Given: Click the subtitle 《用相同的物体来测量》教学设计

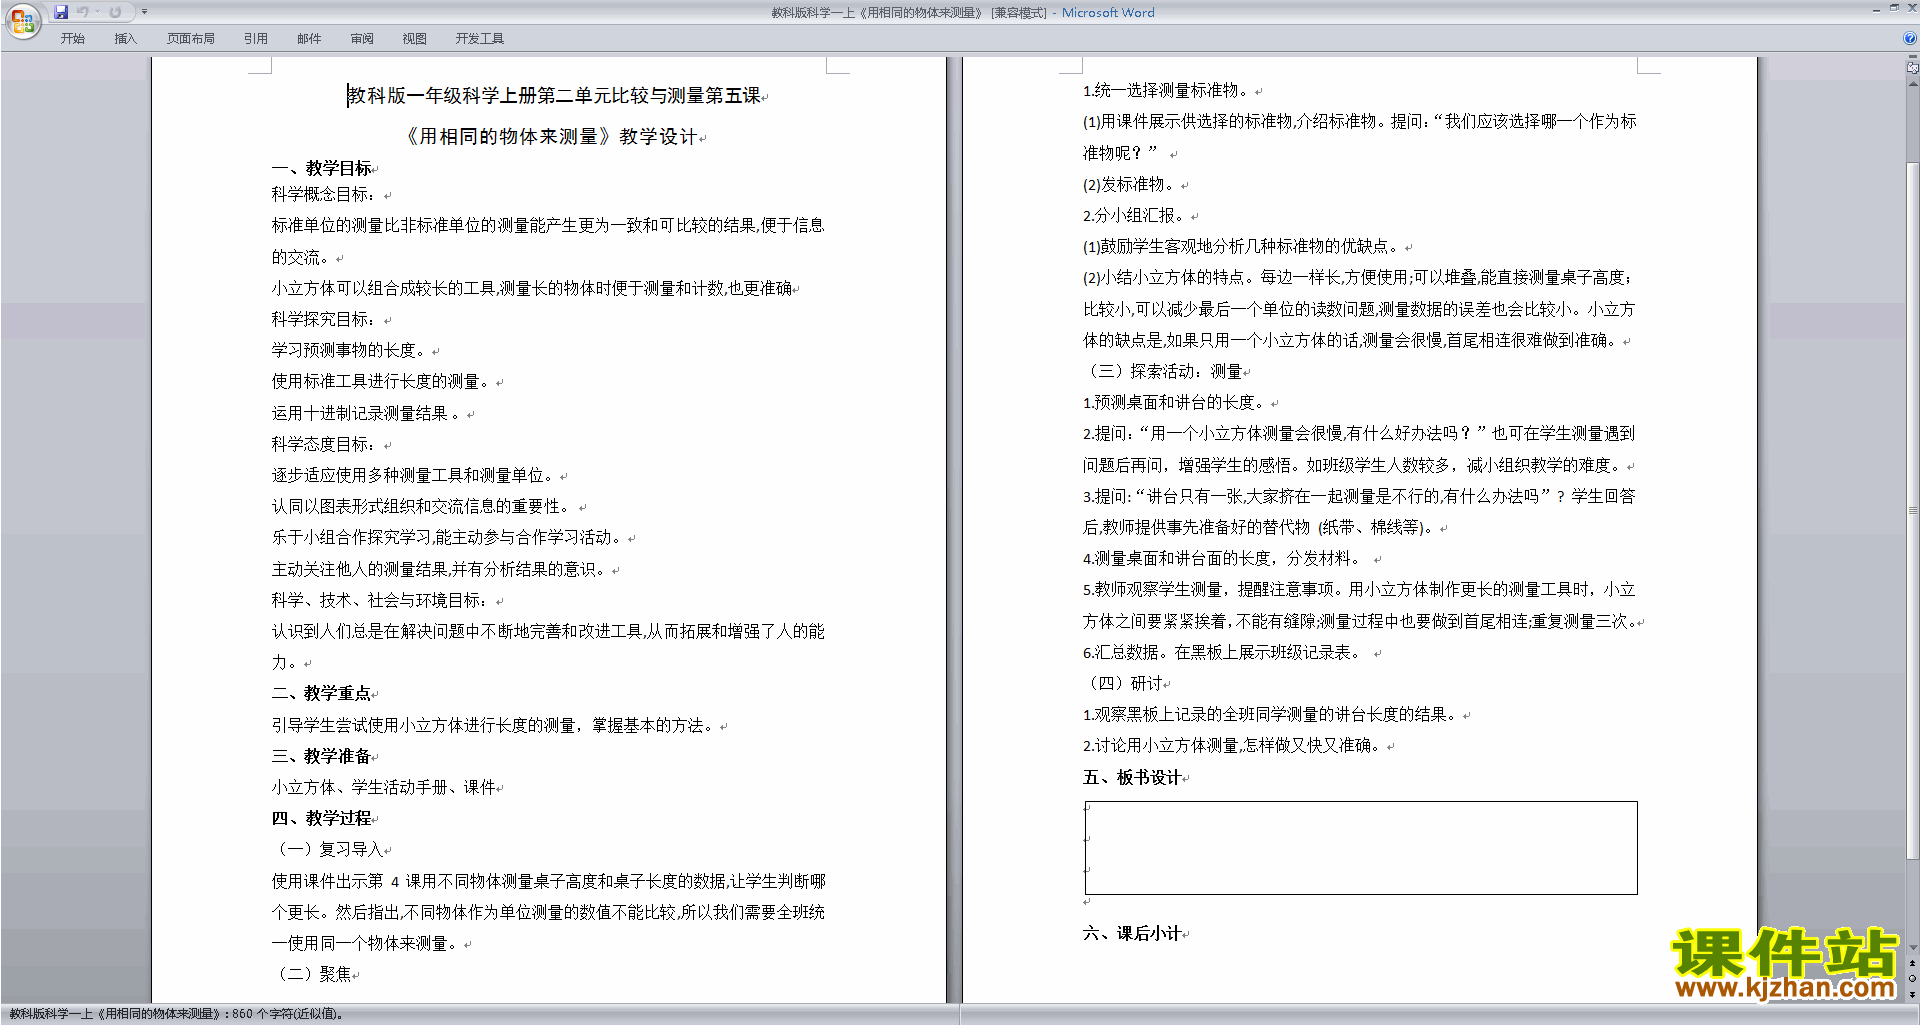Looking at the screenshot, I should click(x=553, y=137).
